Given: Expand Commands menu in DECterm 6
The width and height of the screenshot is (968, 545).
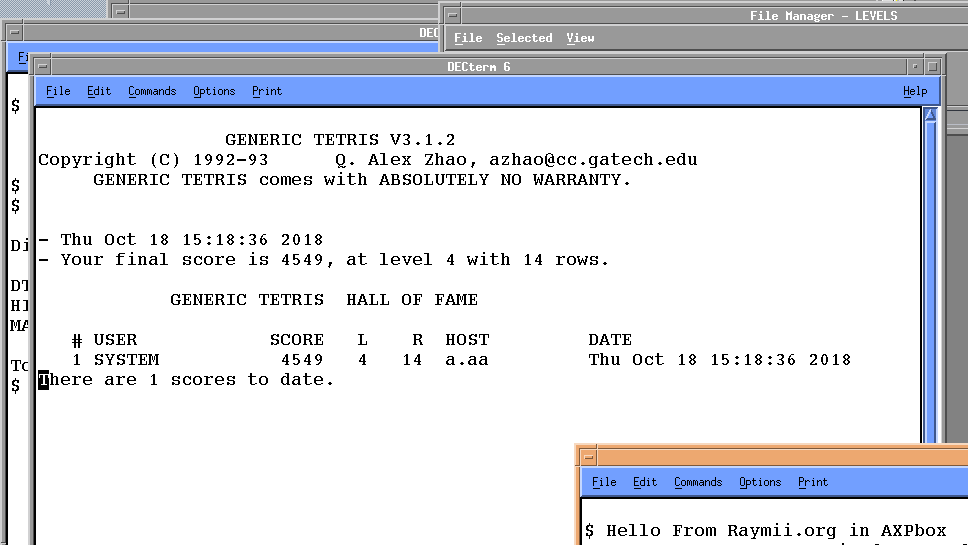Looking at the screenshot, I should pos(152,91).
